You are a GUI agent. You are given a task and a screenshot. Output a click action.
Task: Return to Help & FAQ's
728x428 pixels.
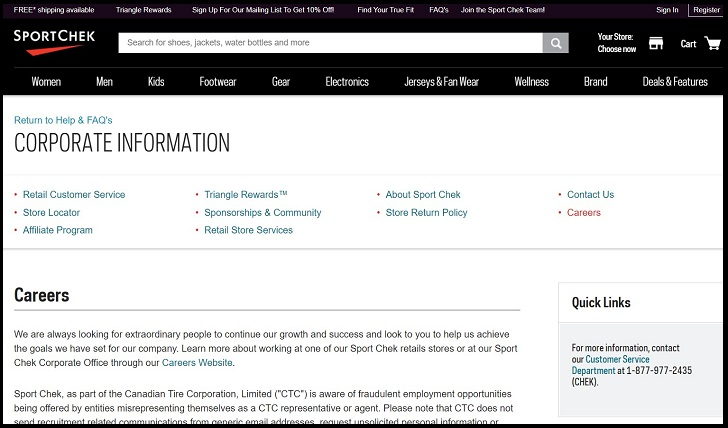(x=63, y=120)
